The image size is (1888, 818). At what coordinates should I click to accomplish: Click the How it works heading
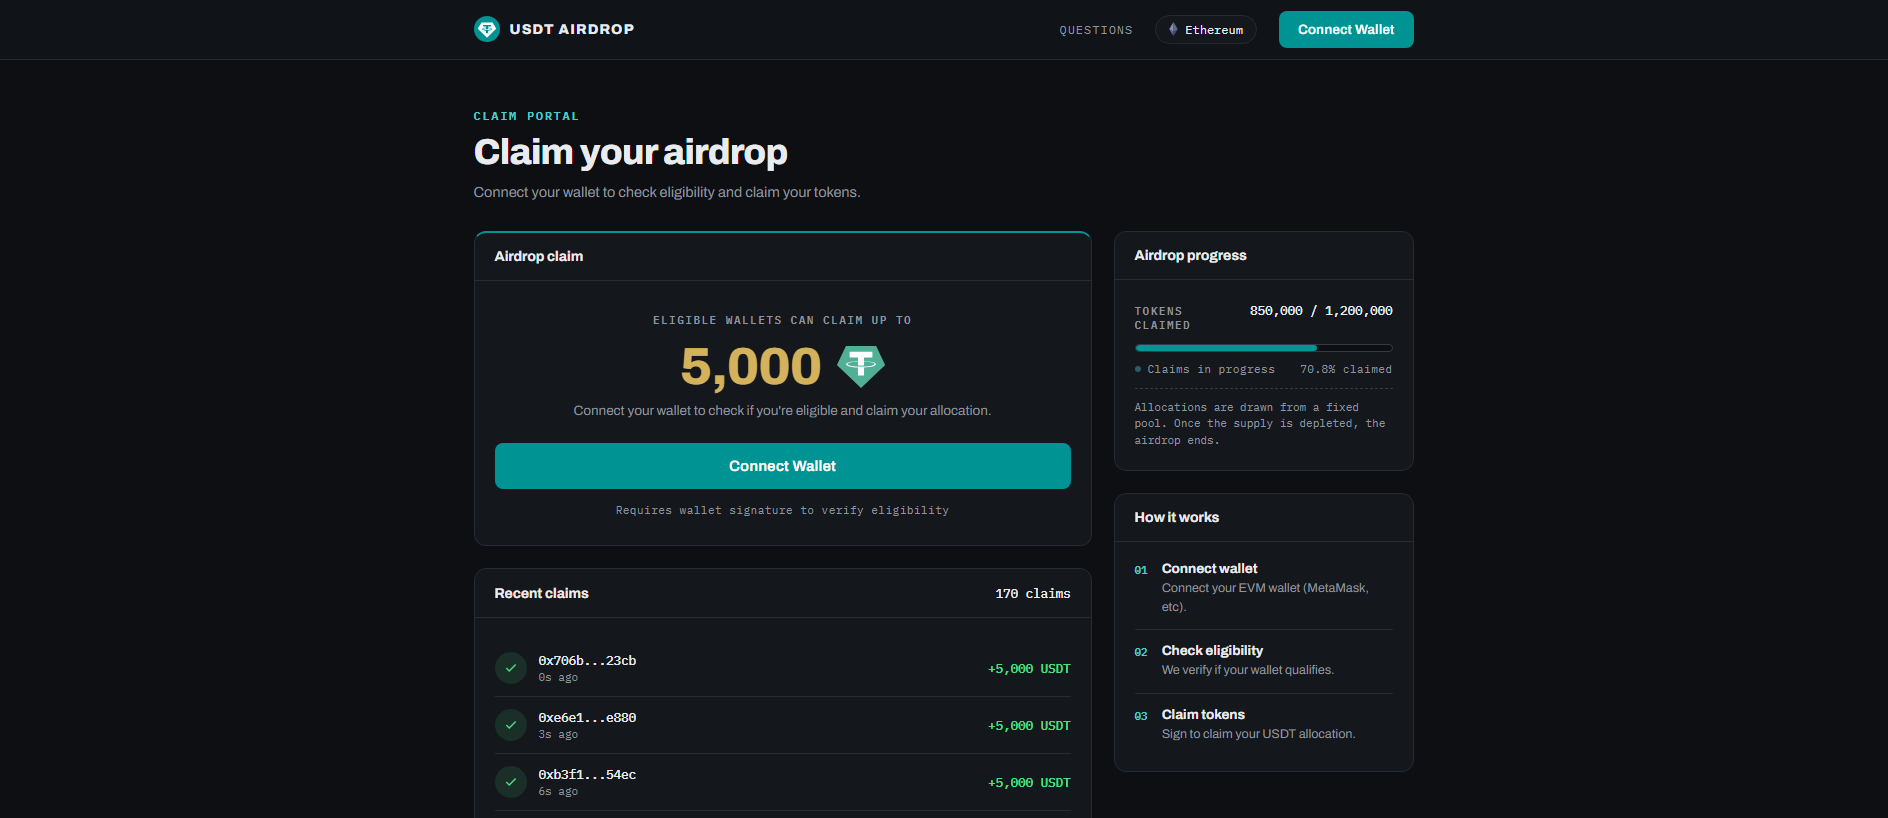point(1177,517)
